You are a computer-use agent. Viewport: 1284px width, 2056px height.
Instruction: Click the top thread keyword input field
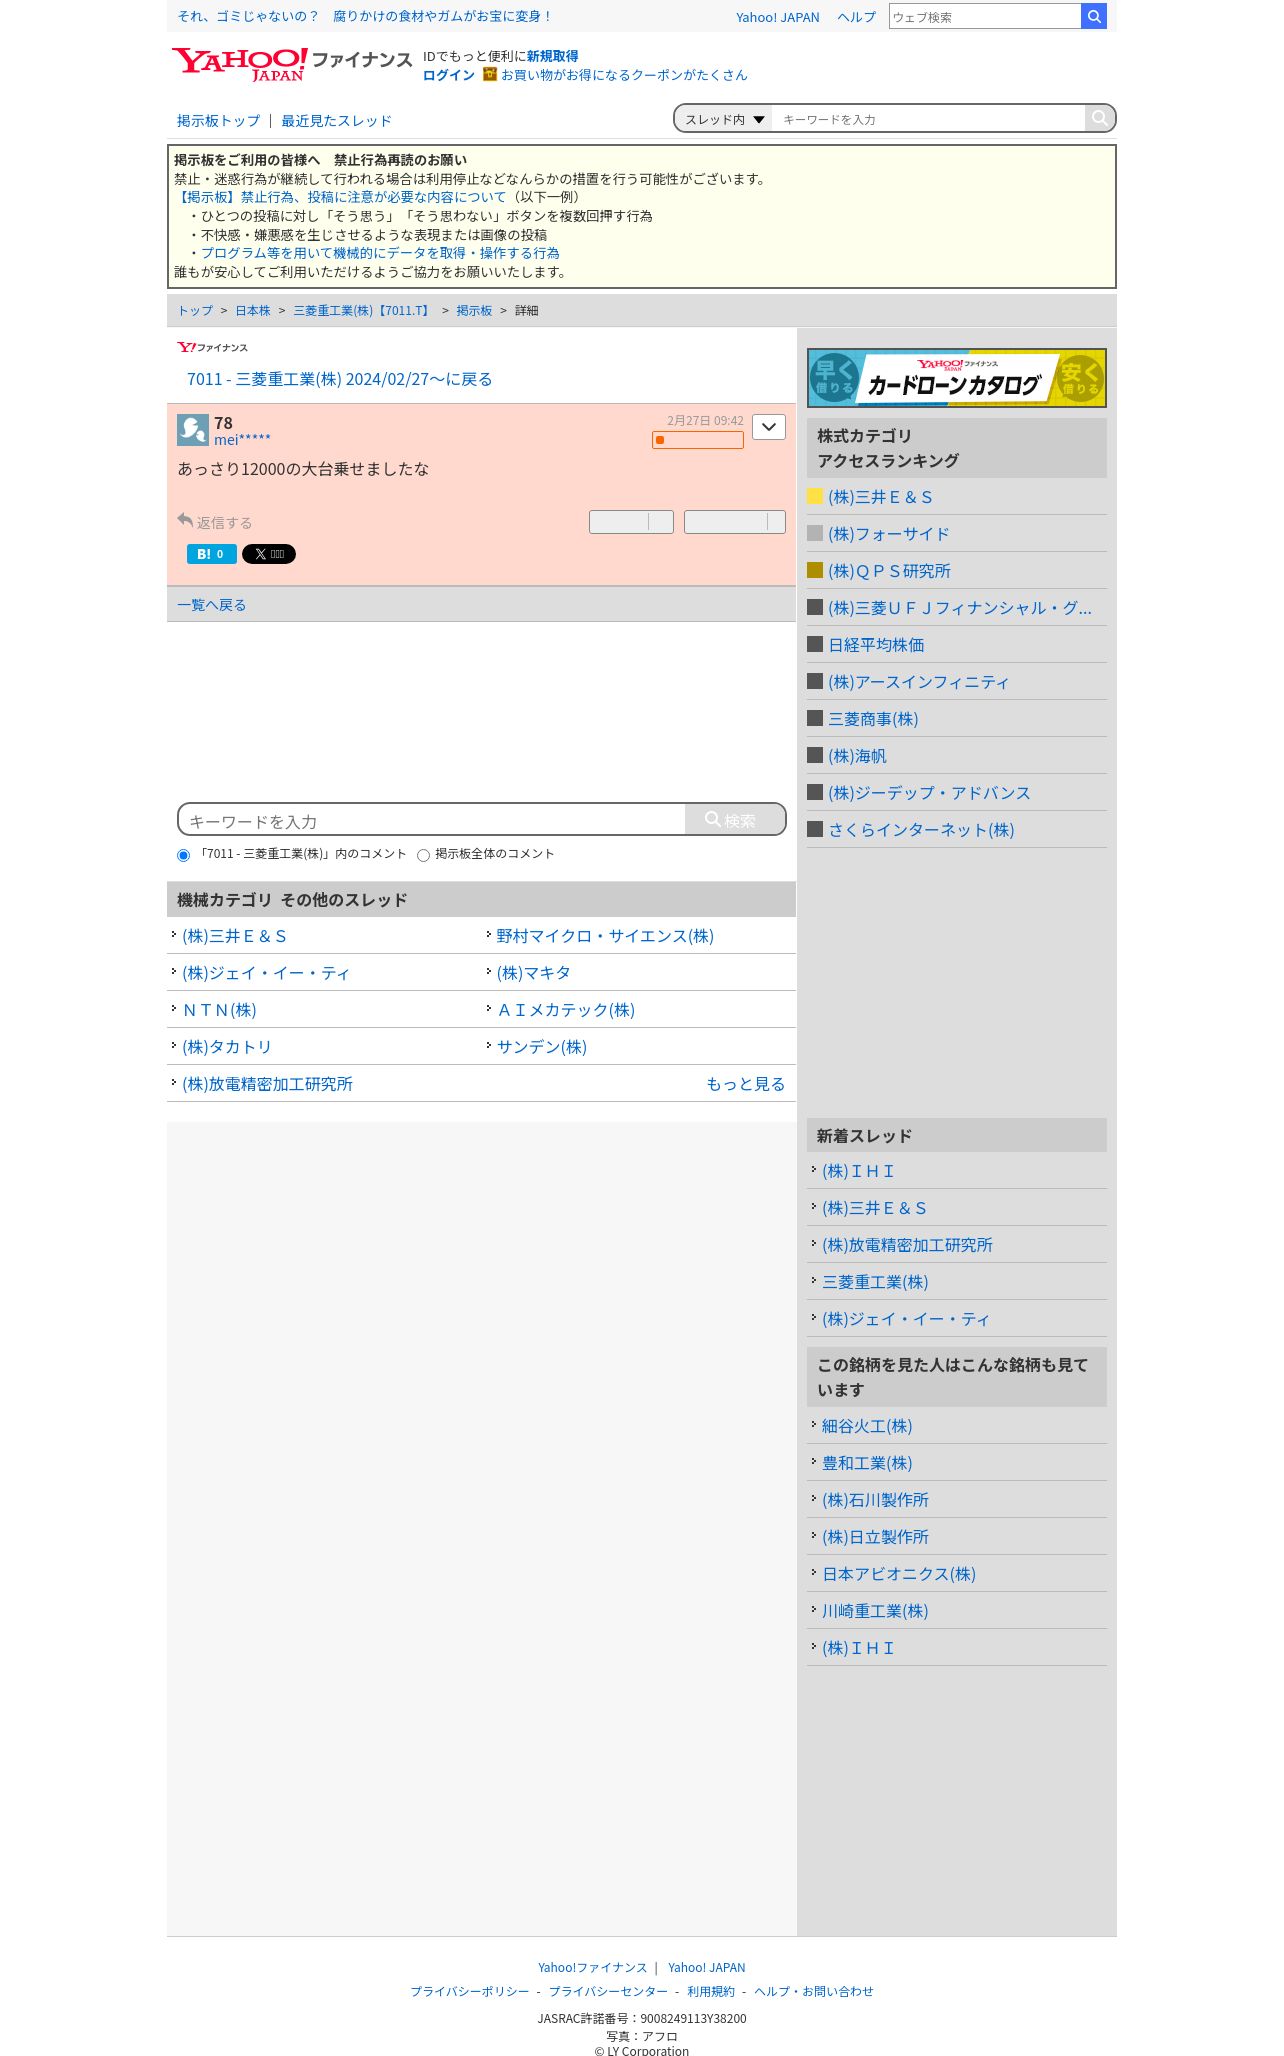(928, 119)
